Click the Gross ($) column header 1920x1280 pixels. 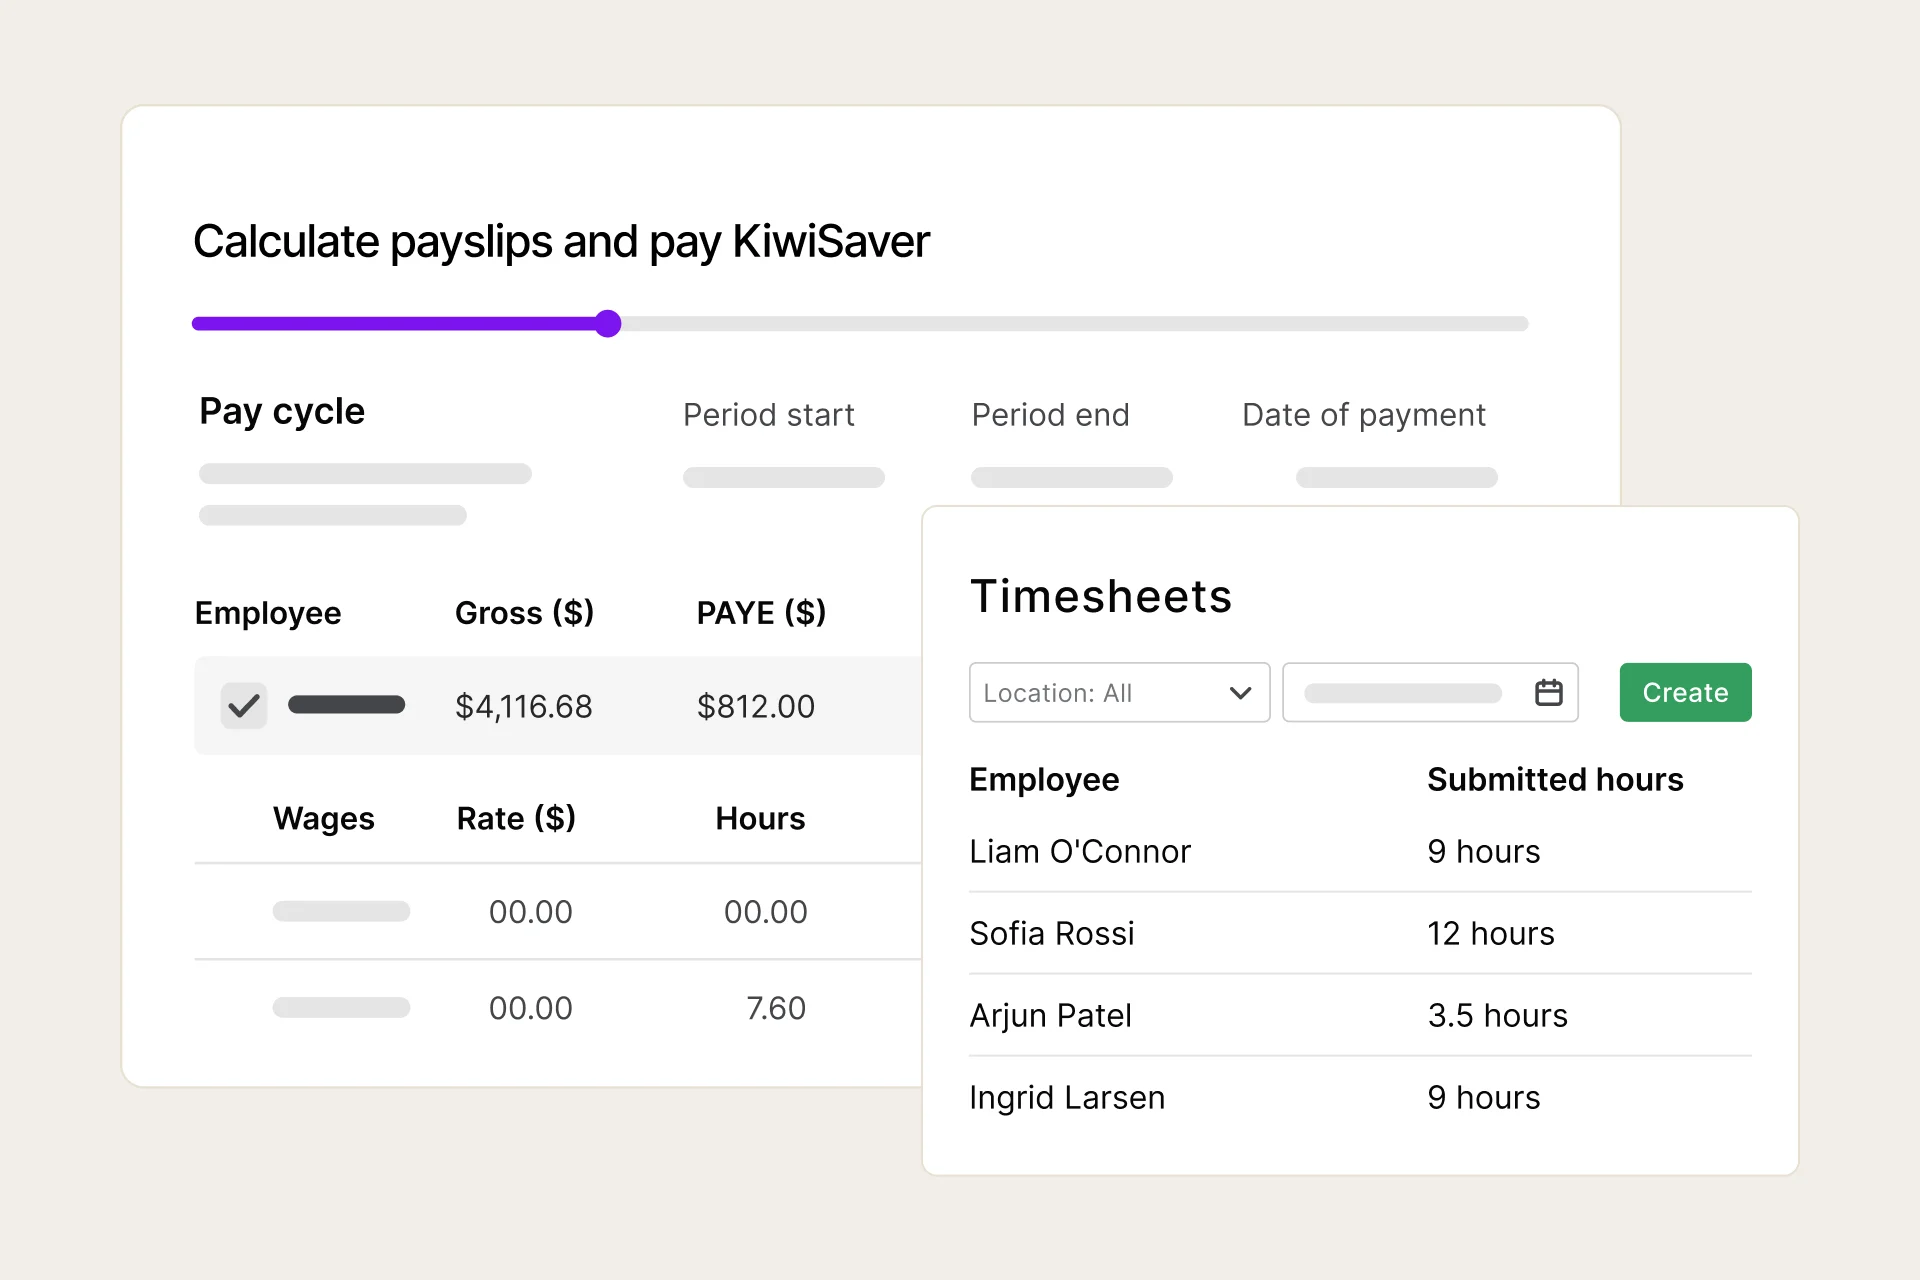524,613
